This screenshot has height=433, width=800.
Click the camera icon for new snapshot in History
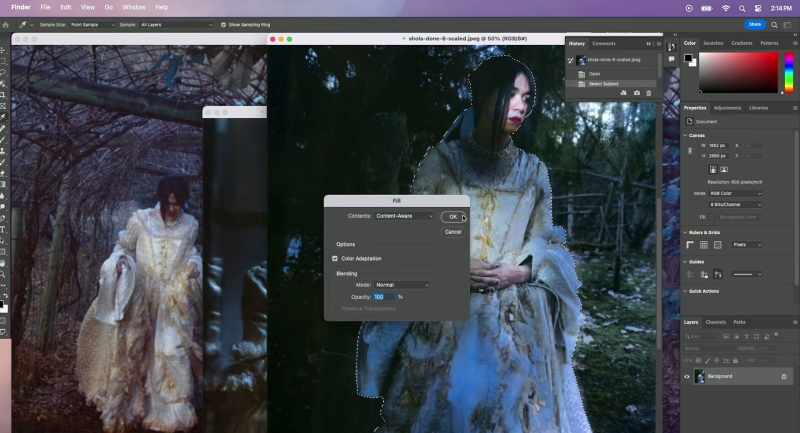(x=636, y=93)
